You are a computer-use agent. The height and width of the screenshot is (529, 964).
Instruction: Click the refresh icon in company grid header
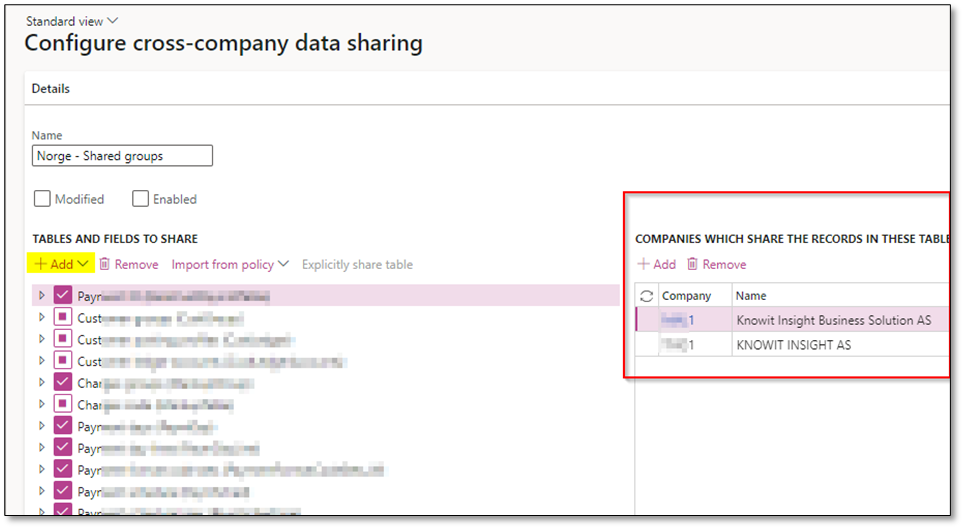[x=646, y=296]
